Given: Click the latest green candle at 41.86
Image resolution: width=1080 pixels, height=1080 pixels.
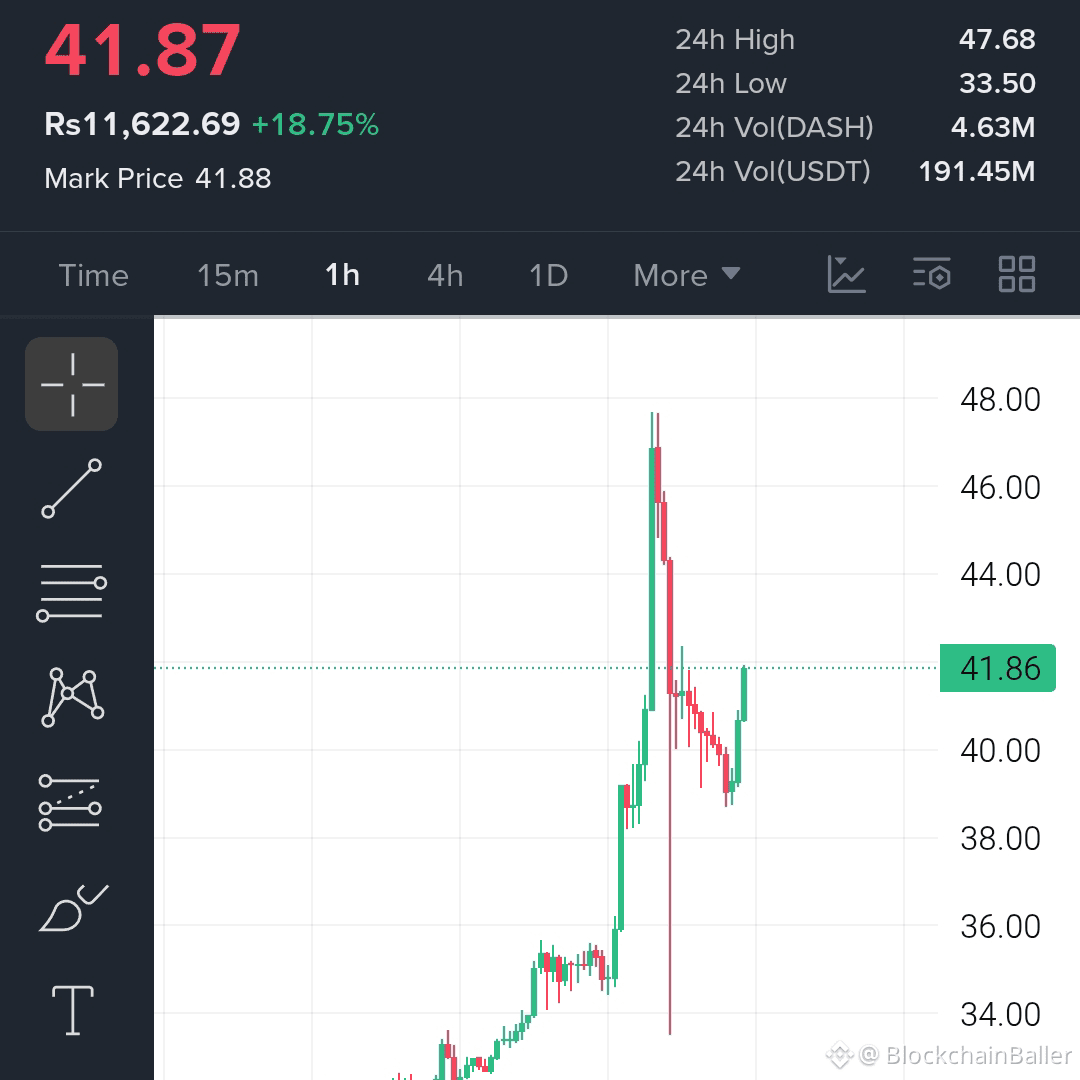Looking at the screenshot, I should point(744,694).
